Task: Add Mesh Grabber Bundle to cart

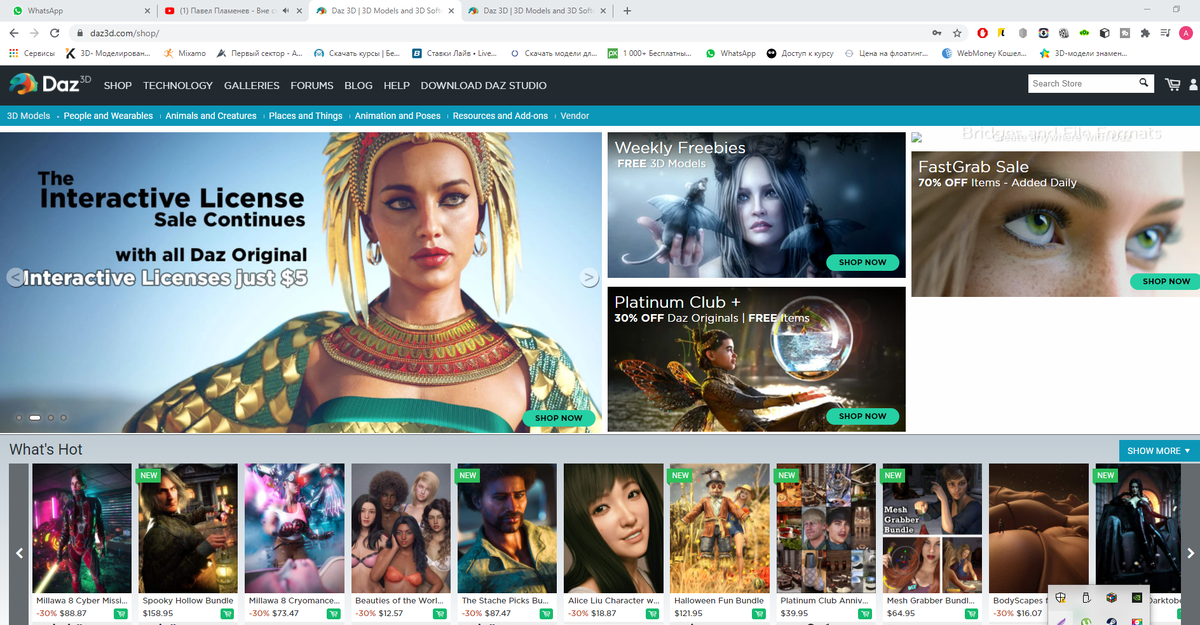Action: [x=971, y=613]
